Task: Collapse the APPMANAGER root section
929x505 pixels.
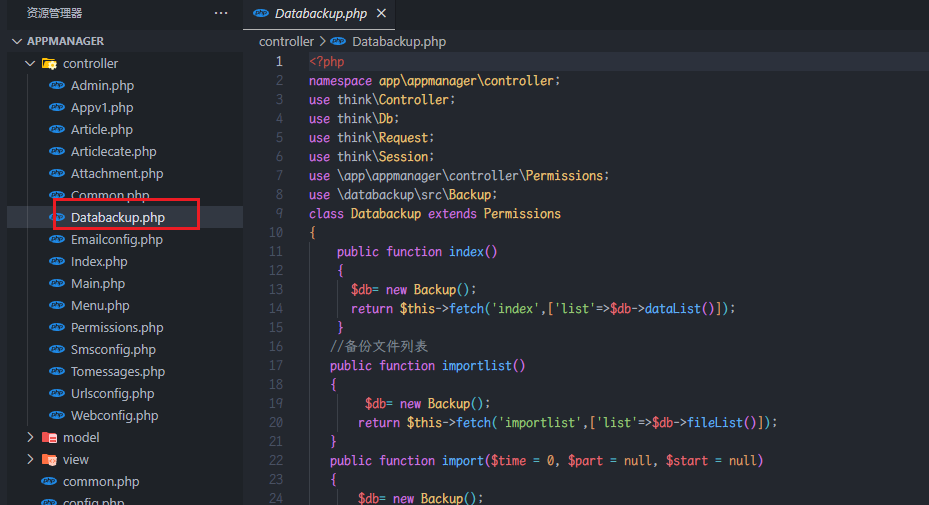Action: pyautogui.click(x=17, y=41)
